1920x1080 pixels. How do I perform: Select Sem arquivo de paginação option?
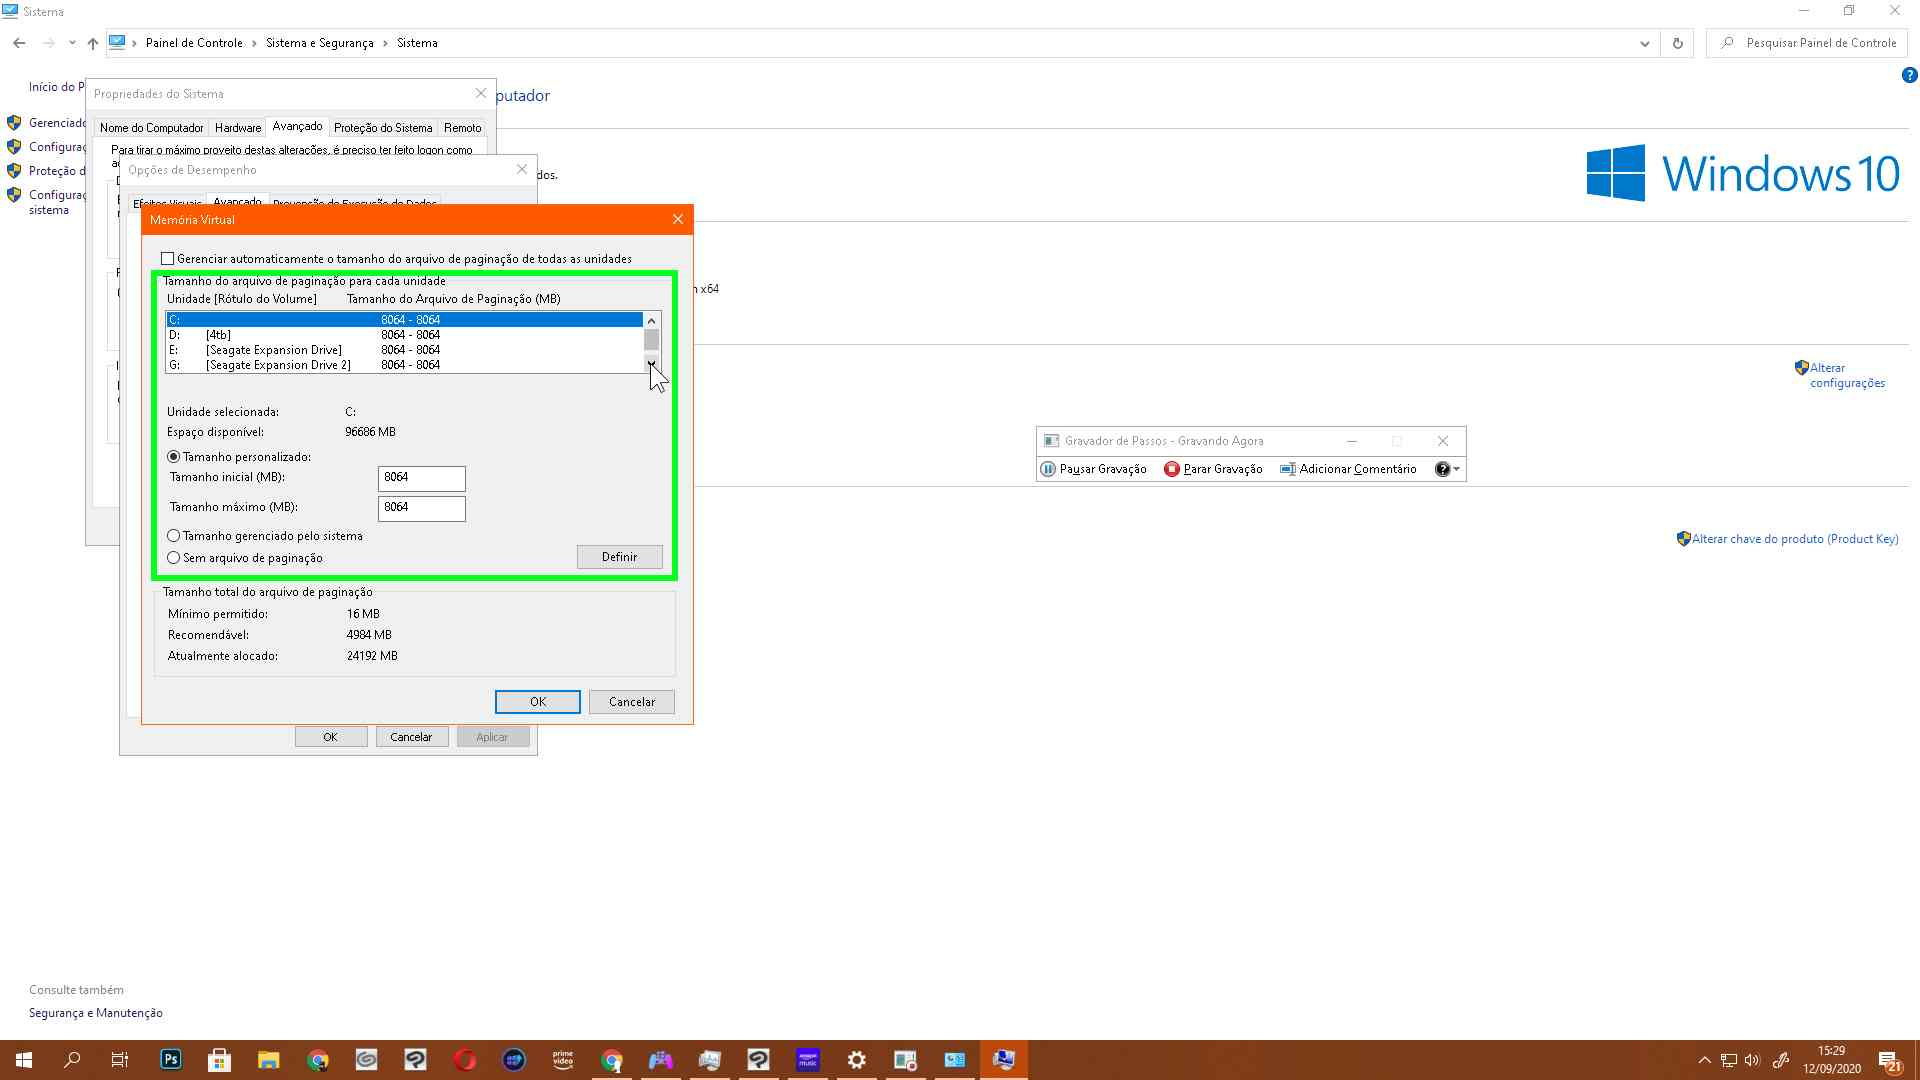click(174, 558)
